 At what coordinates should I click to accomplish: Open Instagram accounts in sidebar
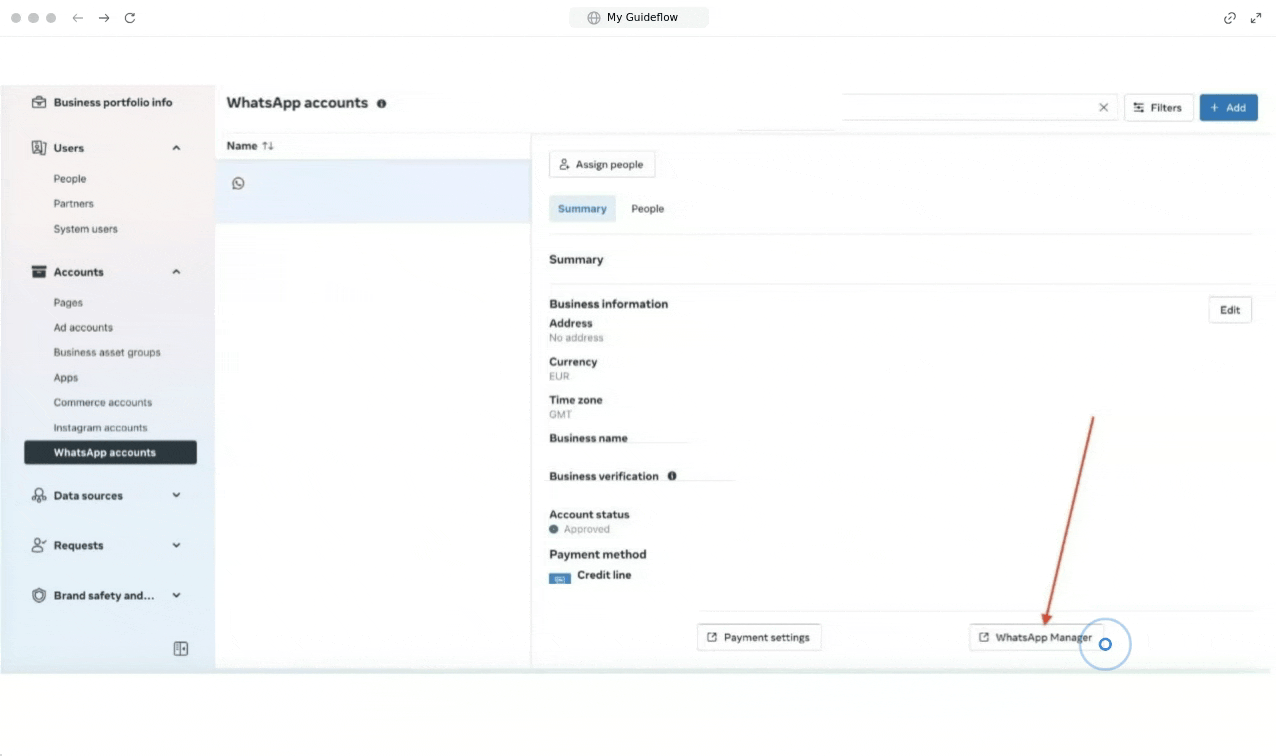pyautogui.click(x=100, y=428)
